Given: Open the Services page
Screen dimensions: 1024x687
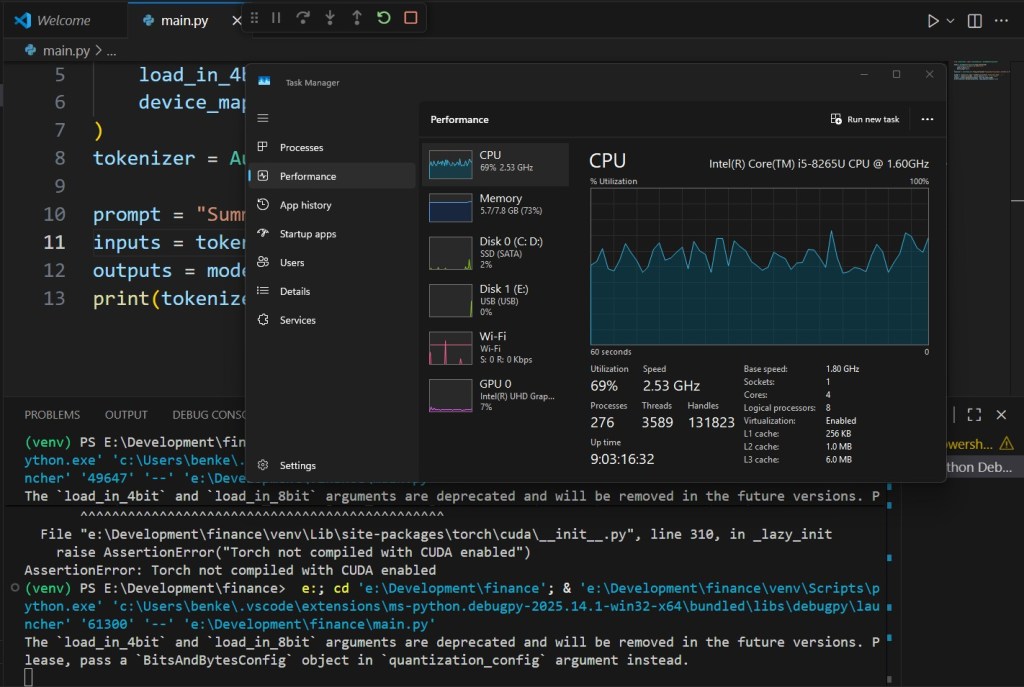Looking at the screenshot, I should (332, 320).
